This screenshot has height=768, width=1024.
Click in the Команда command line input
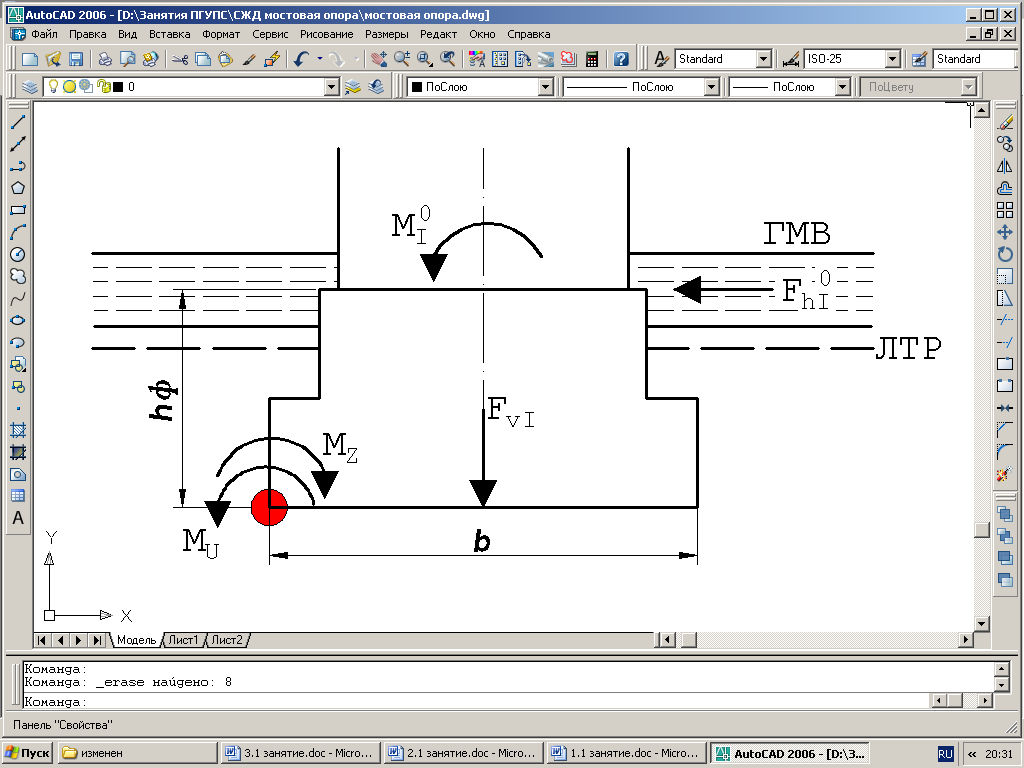tap(475, 702)
